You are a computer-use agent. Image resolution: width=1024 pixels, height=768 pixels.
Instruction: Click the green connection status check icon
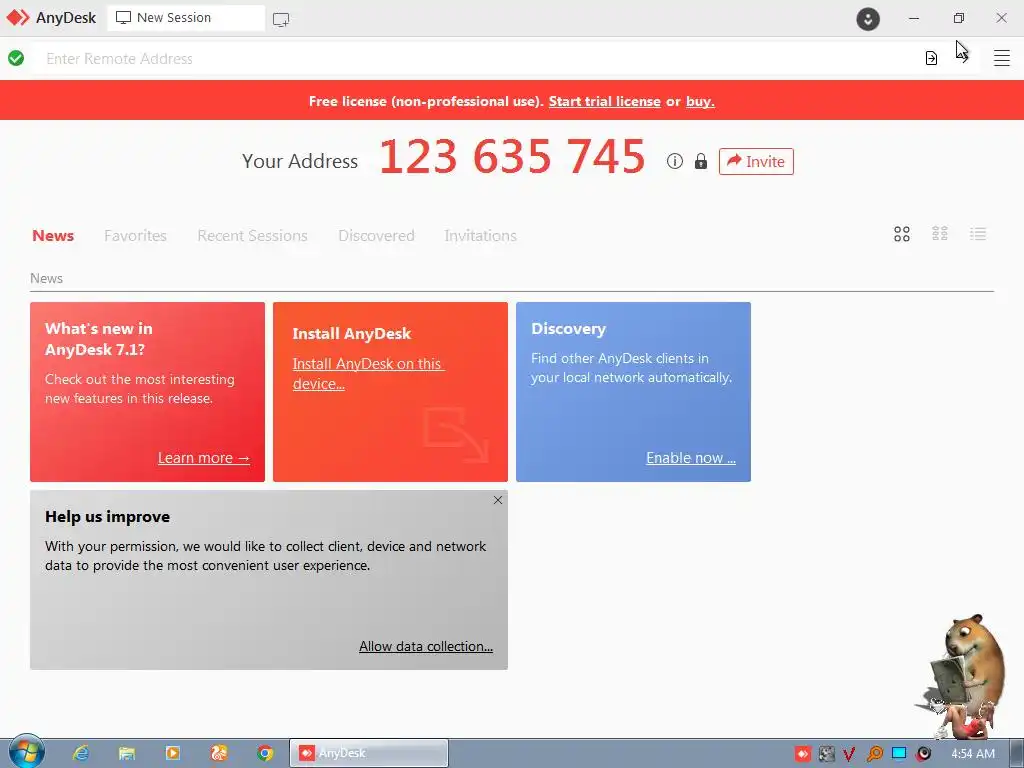[x=16, y=58]
